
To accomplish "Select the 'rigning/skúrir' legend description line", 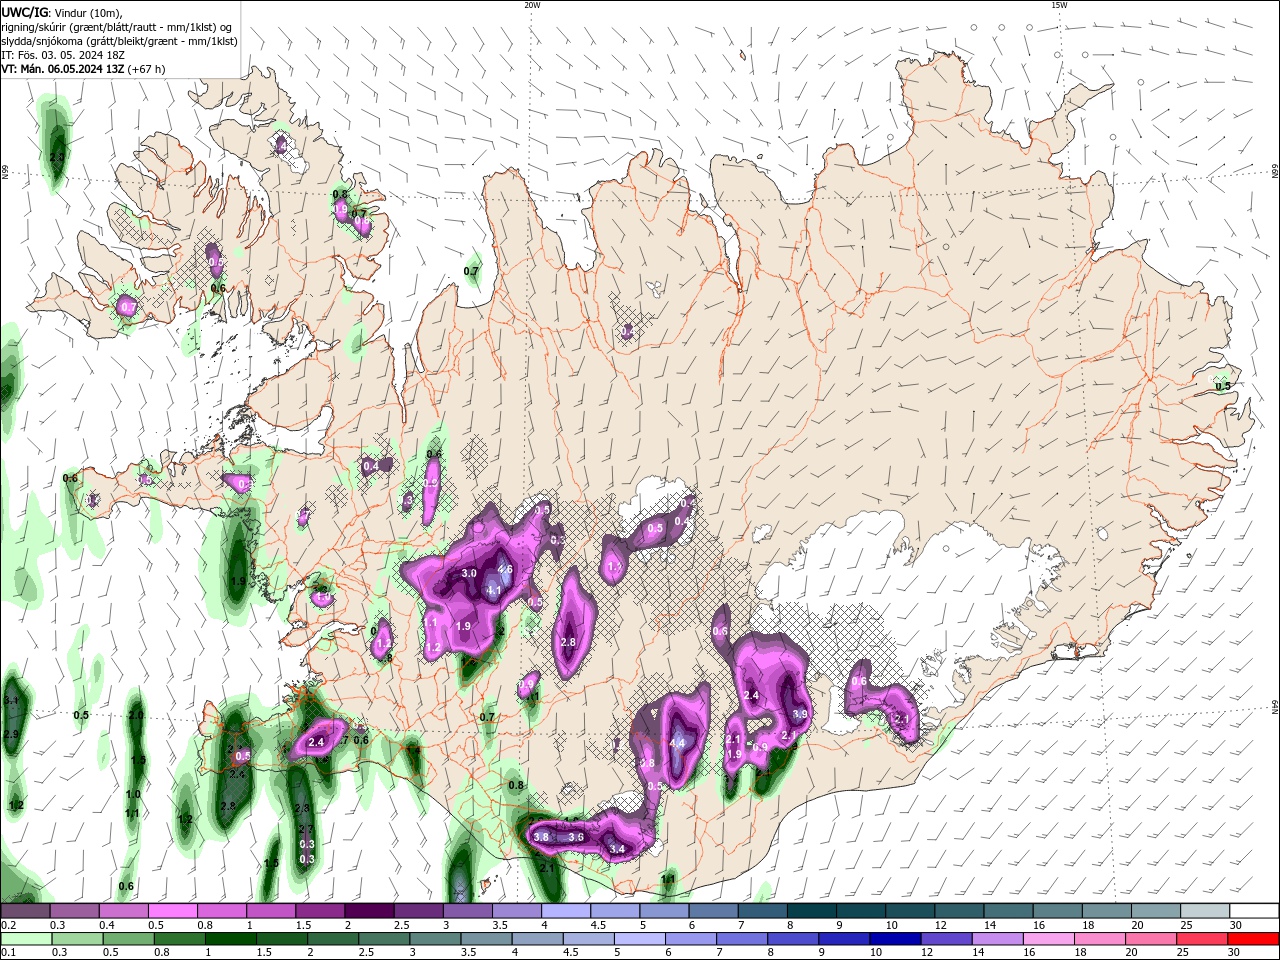I will point(117,26).
